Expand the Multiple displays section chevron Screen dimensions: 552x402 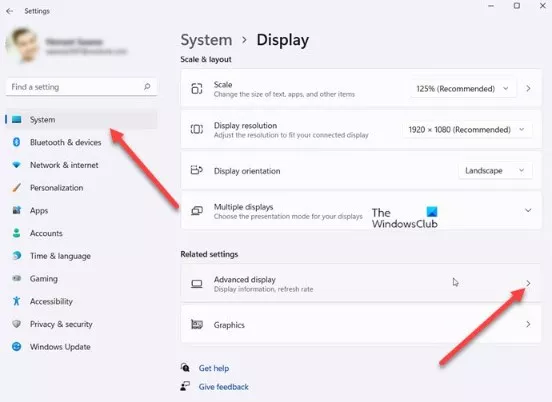click(528, 210)
